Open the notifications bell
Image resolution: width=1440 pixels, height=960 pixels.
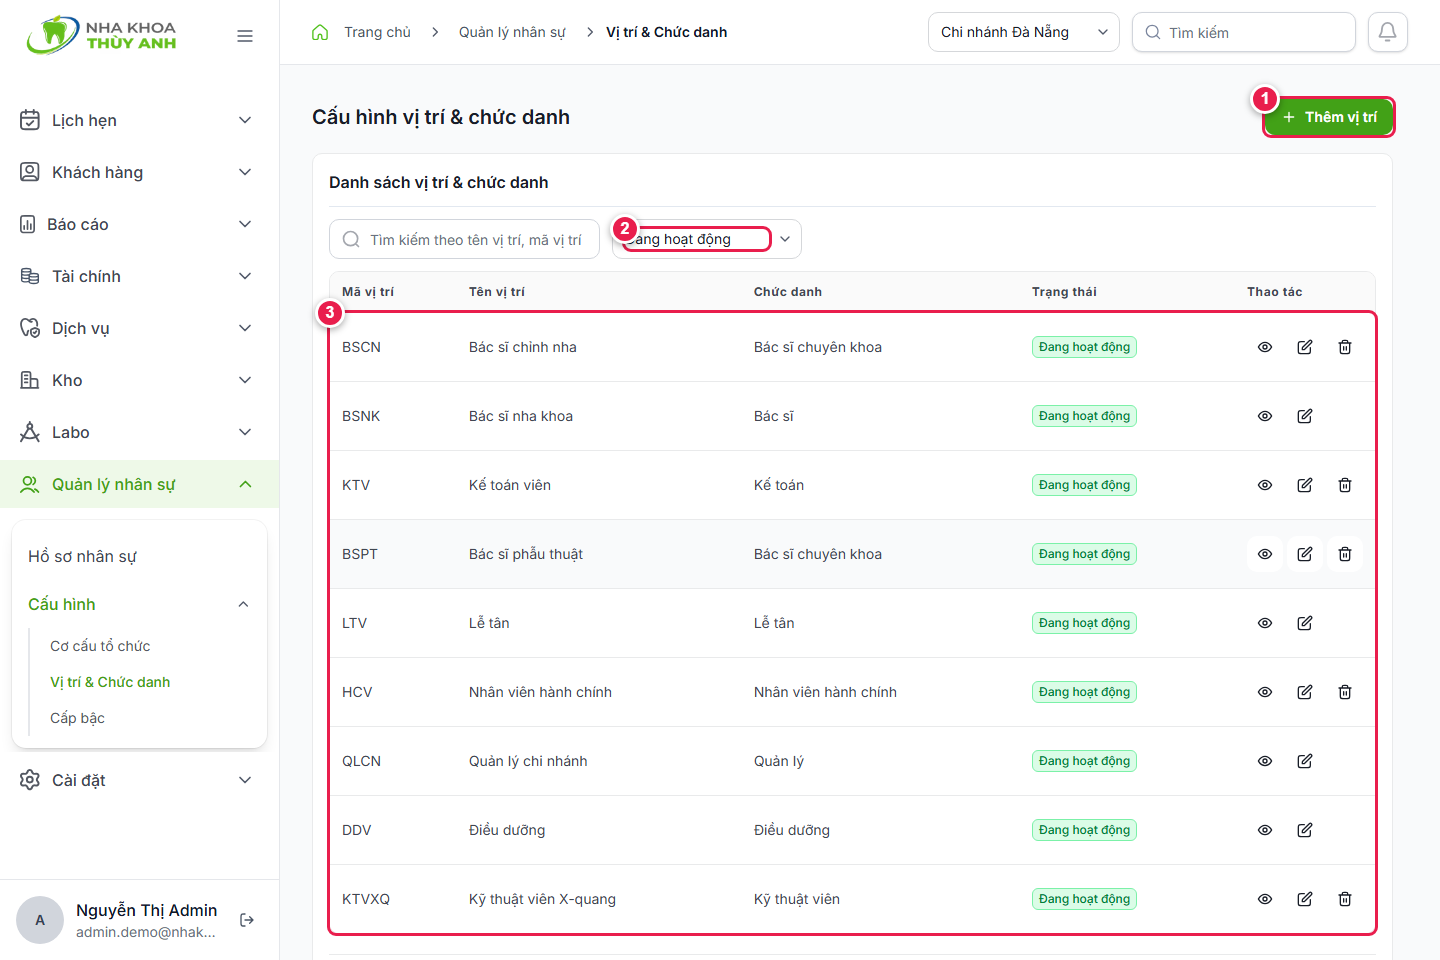click(x=1388, y=32)
